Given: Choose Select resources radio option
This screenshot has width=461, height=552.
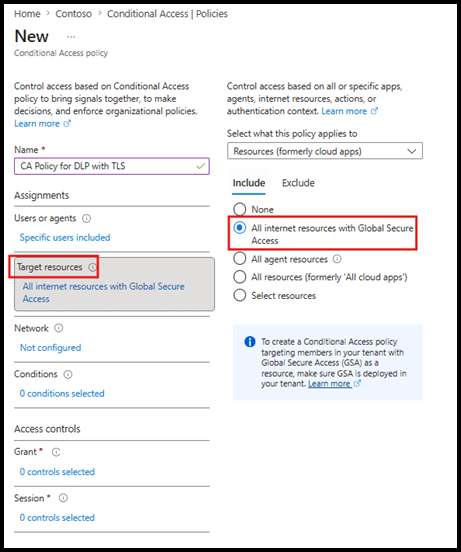Looking at the screenshot, I should point(240,295).
